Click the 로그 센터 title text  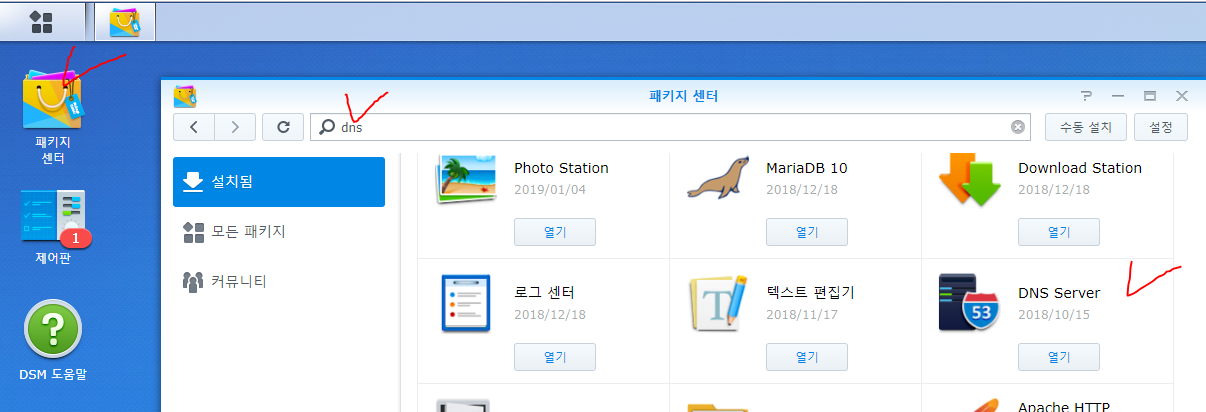(x=545, y=293)
